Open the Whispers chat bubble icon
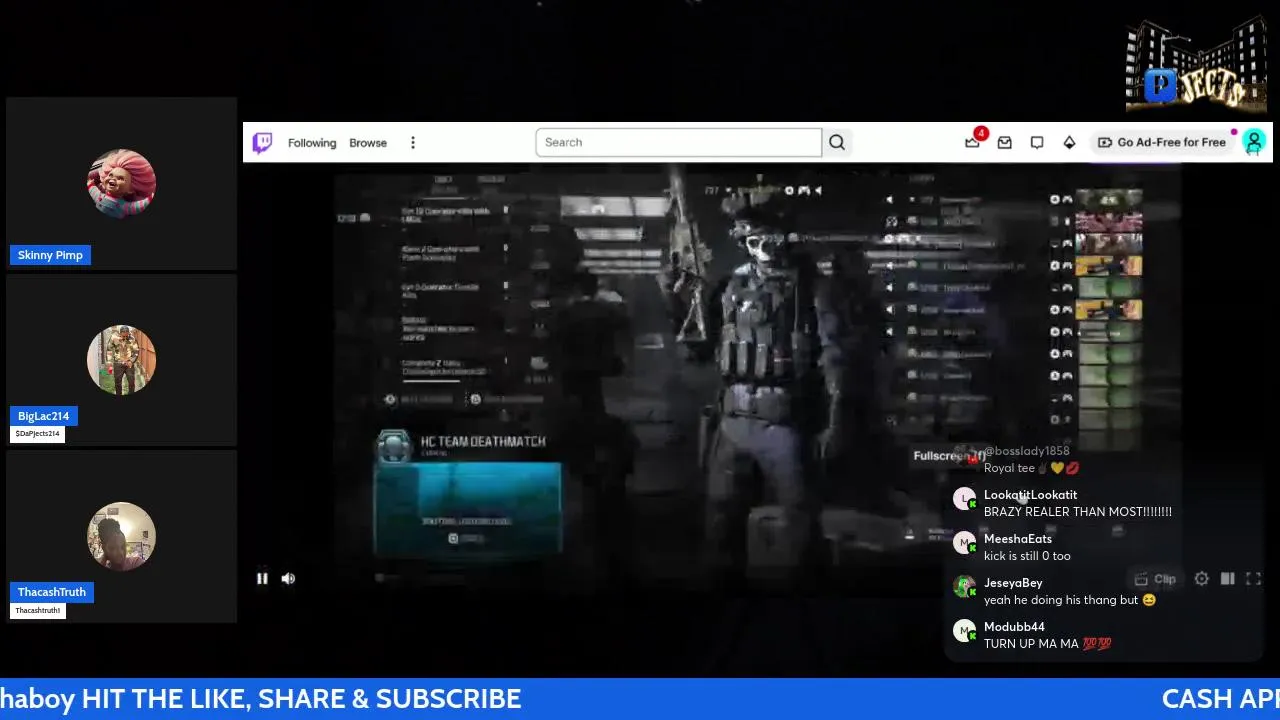The width and height of the screenshot is (1280, 720). [x=1037, y=143]
